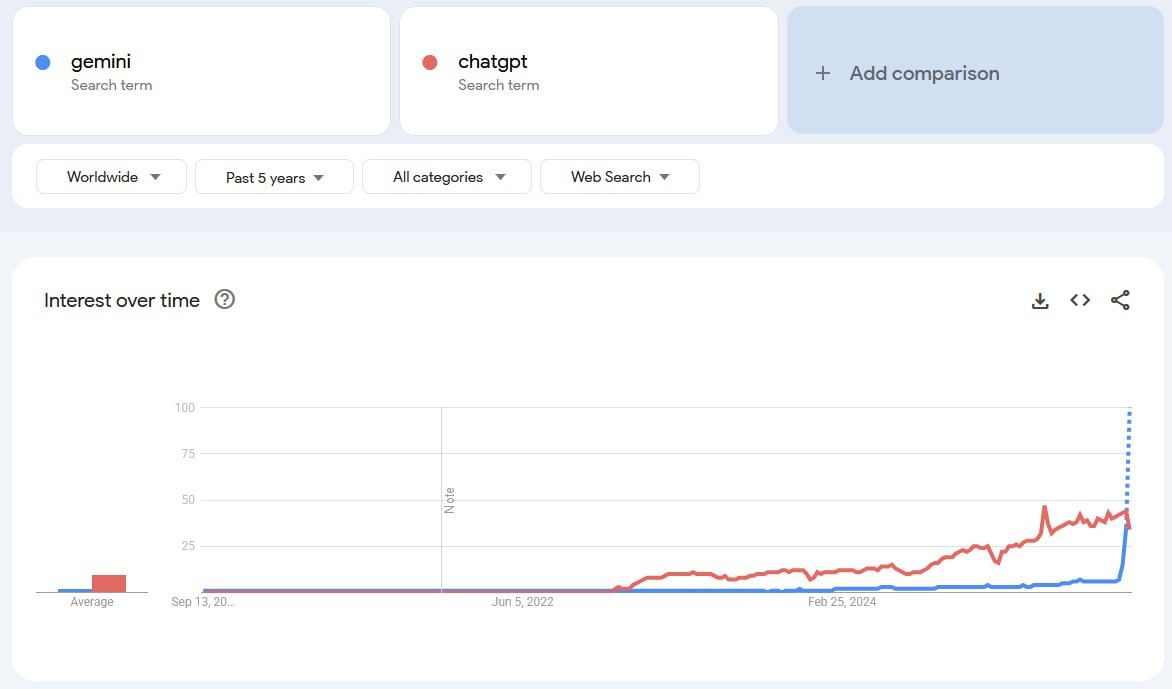Share the Interest over time chart
Screen dimensions: 1172x689
pos(1120,300)
